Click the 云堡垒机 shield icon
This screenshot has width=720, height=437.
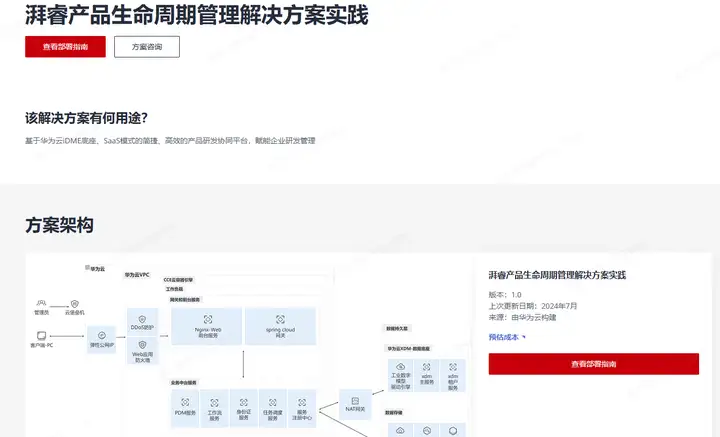(x=75, y=303)
